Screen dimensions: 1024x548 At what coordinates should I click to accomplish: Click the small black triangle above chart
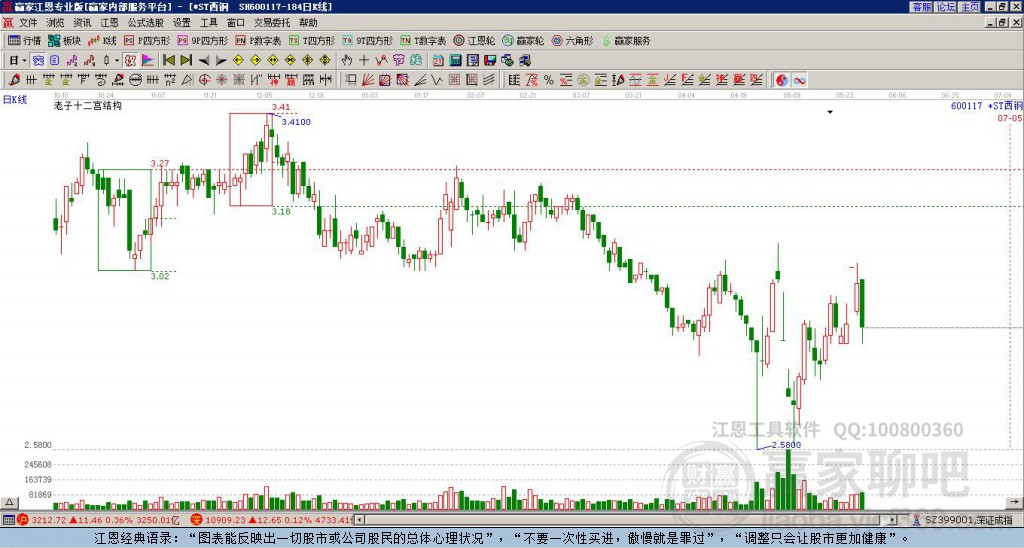[830, 112]
